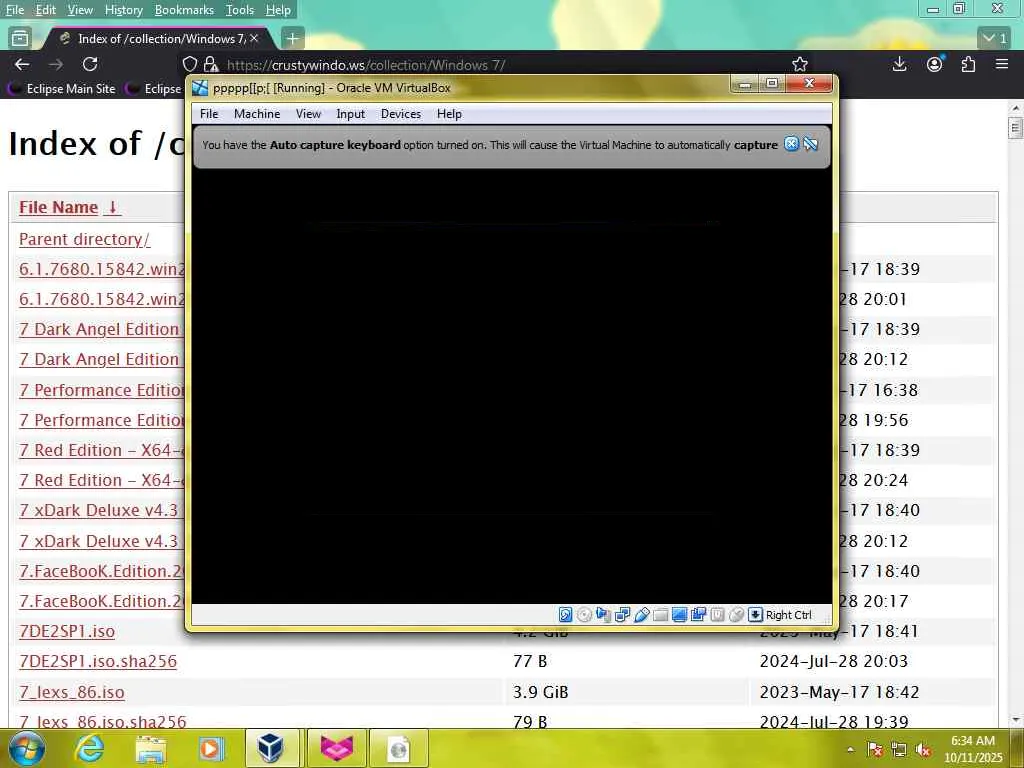
Task: Open the browser Edit menu
Action: [x=46, y=10]
